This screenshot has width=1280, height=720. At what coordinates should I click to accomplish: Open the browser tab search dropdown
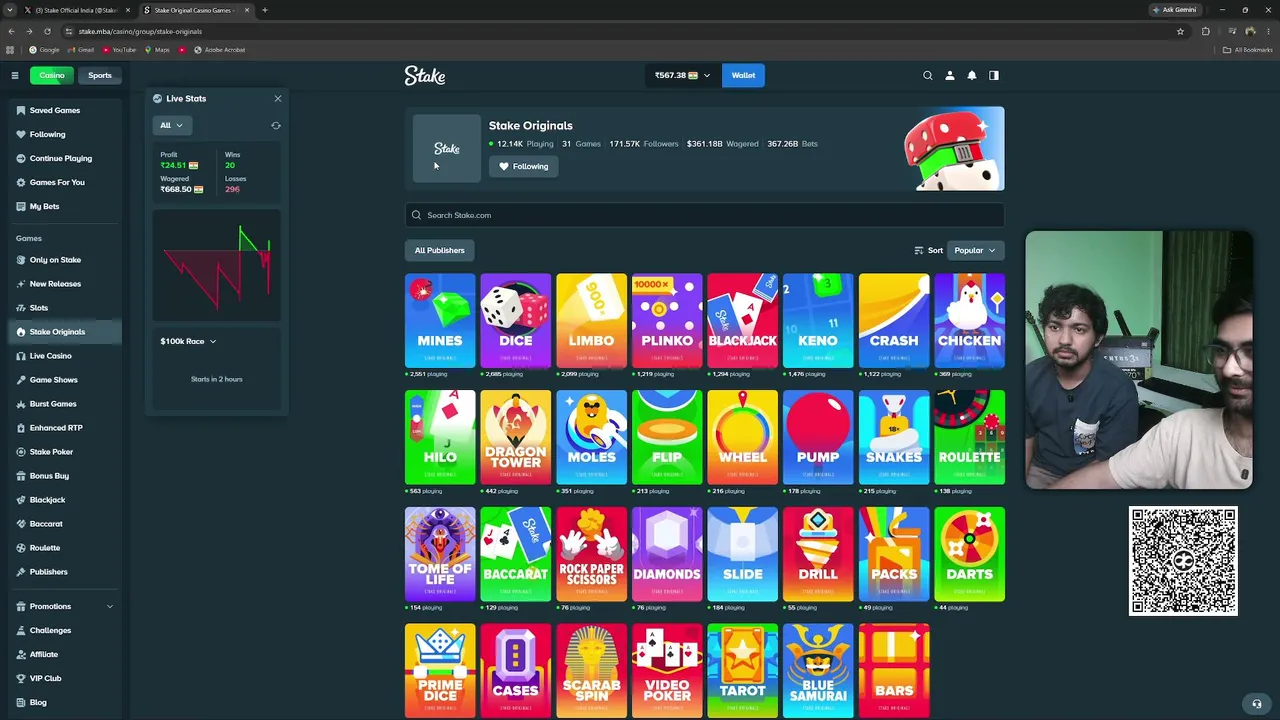point(9,10)
